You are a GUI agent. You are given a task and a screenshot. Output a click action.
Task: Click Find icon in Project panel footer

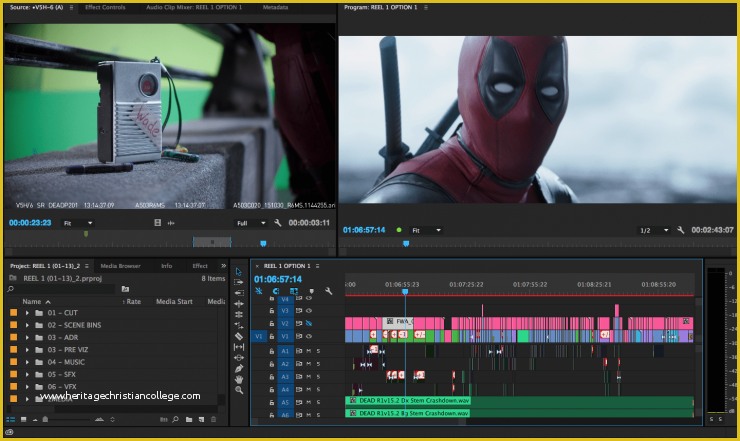pyautogui.click(x=176, y=419)
